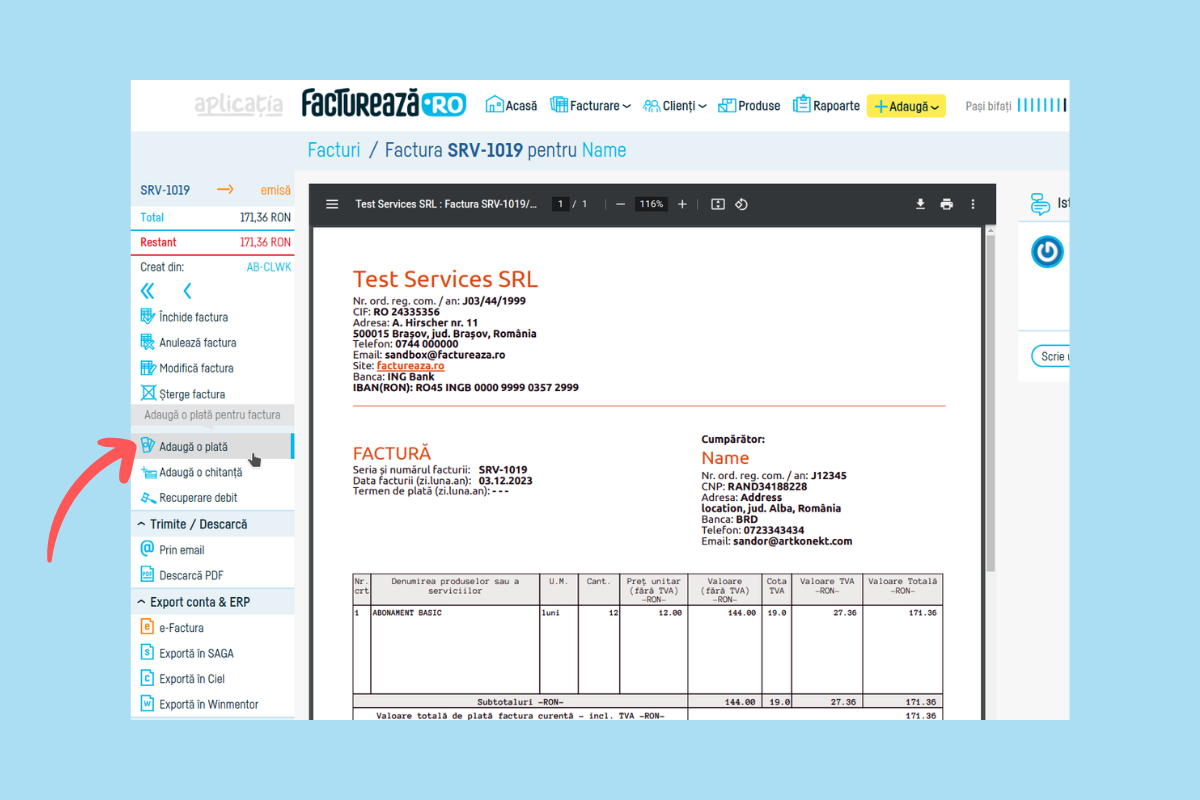The image size is (1200, 800).
Task: Open the factureaza.ro site link in invoice
Action: pos(410,366)
